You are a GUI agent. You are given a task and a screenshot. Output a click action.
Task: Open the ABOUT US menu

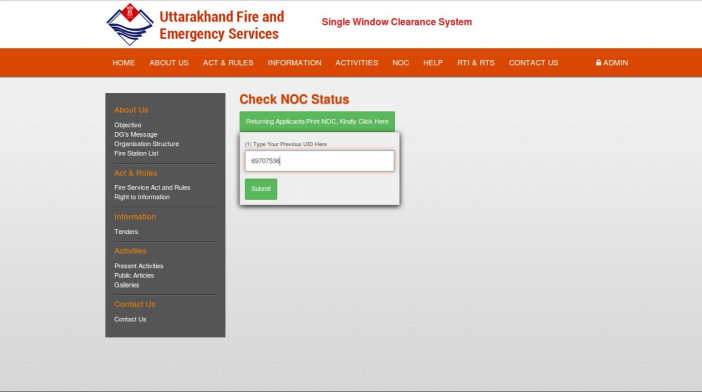click(169, 63)
